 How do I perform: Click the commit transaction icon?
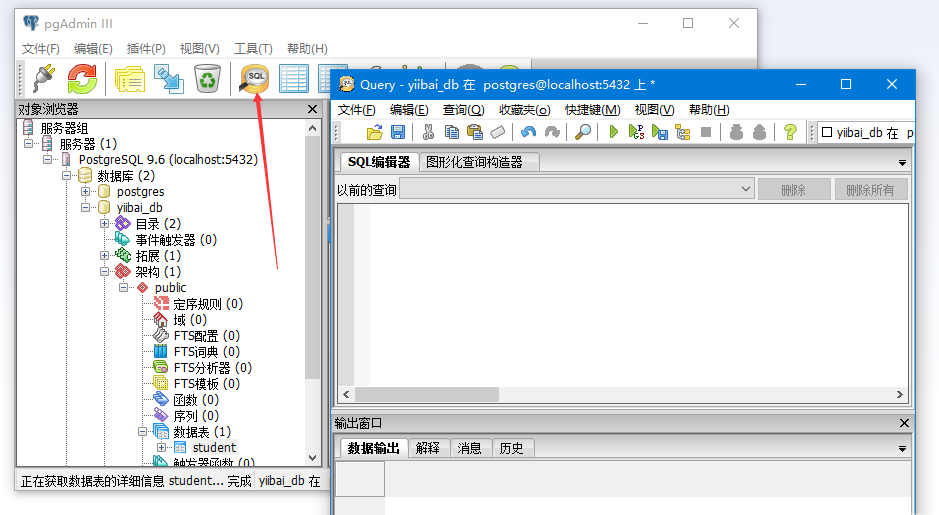(737, 132)
